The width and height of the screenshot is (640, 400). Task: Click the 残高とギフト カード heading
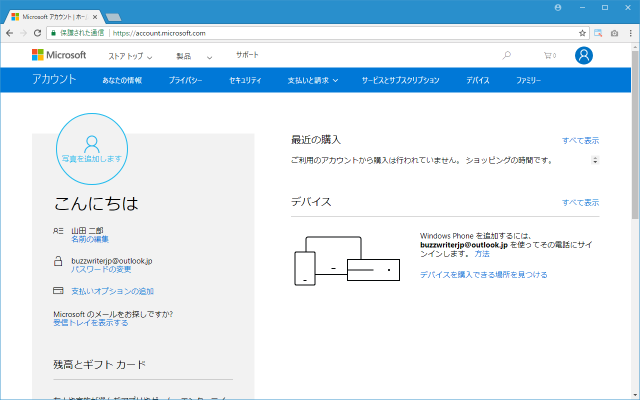(99, 364)
